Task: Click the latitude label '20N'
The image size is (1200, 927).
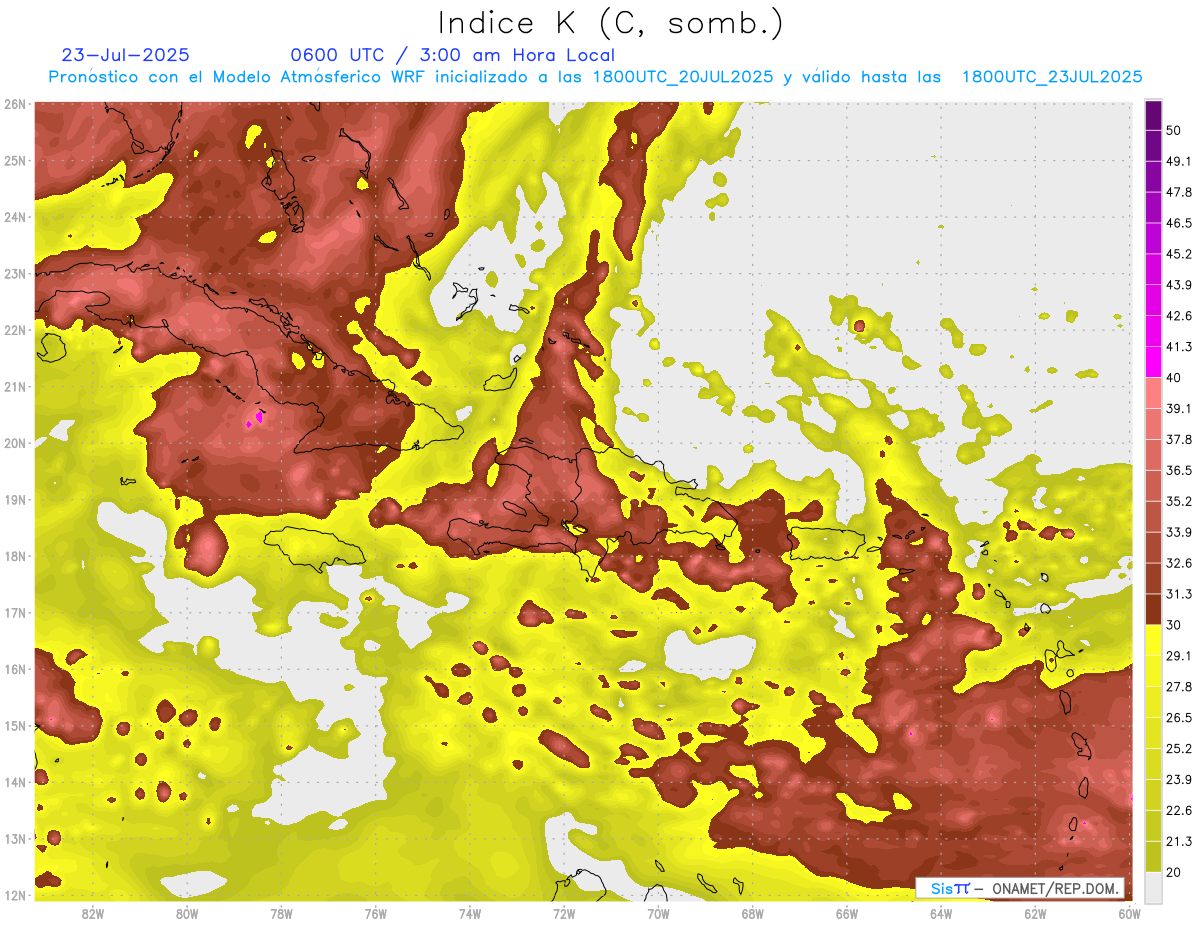Action: [14, 443]
